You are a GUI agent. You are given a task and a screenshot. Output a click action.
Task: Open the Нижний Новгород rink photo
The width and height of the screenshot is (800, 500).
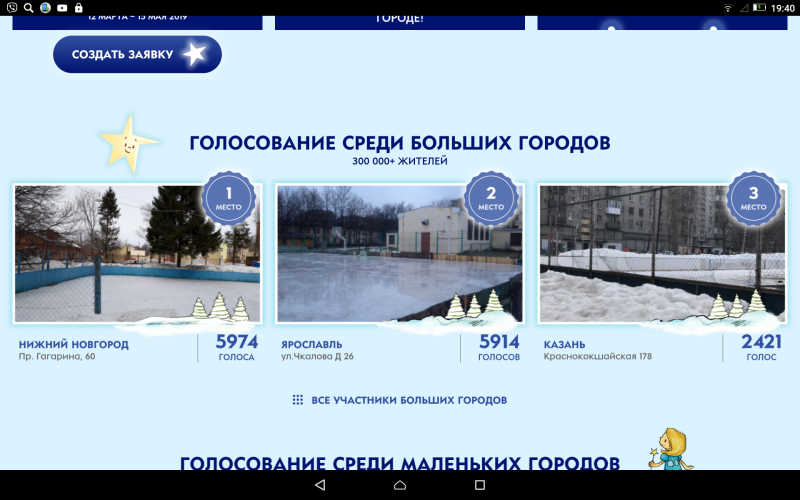click(137, 254)
